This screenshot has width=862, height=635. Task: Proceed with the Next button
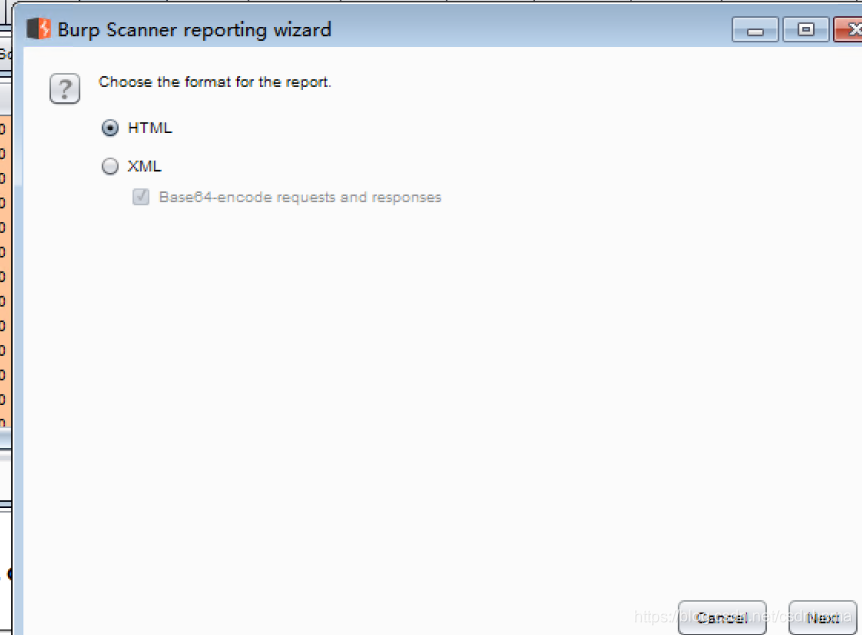(x=822, y=617)
